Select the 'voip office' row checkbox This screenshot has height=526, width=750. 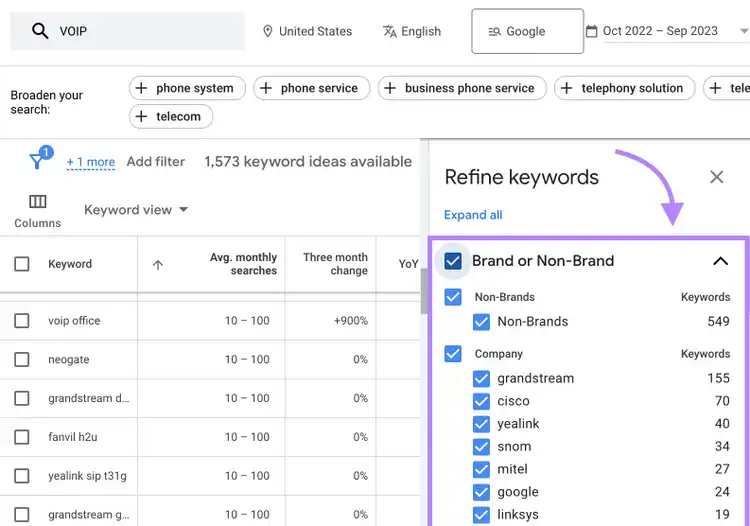[x=22, y=320]
